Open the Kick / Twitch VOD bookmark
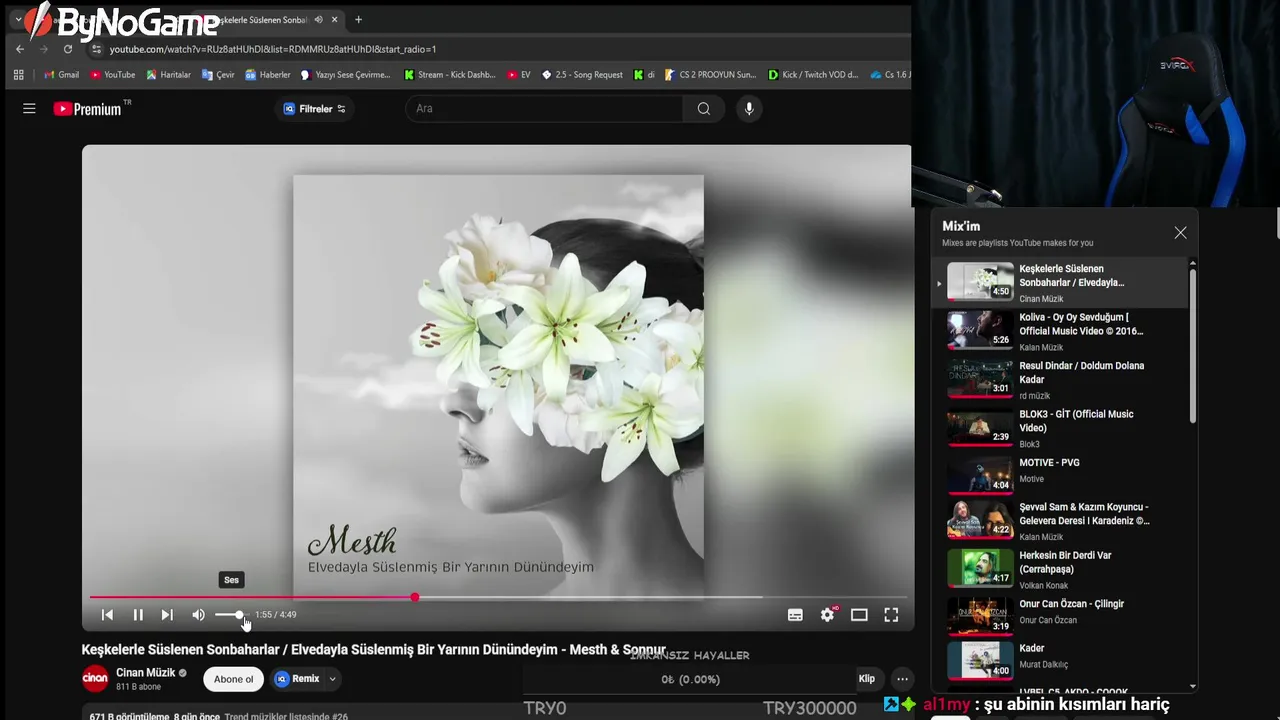Screen dimensions: 1280x720 pyautogui.click(x=813, y=75)
